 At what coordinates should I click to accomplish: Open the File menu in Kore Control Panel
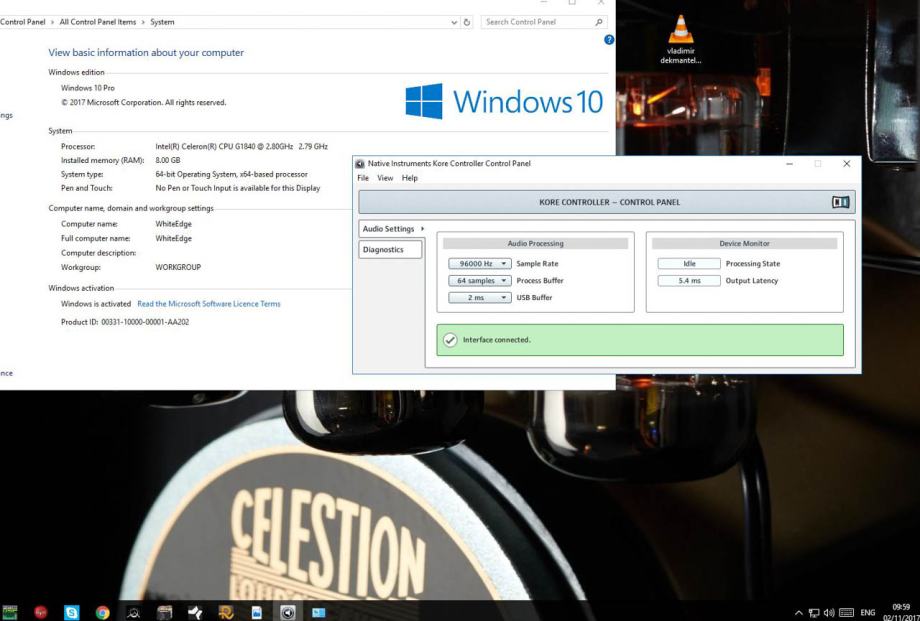(x=363, y=178)
